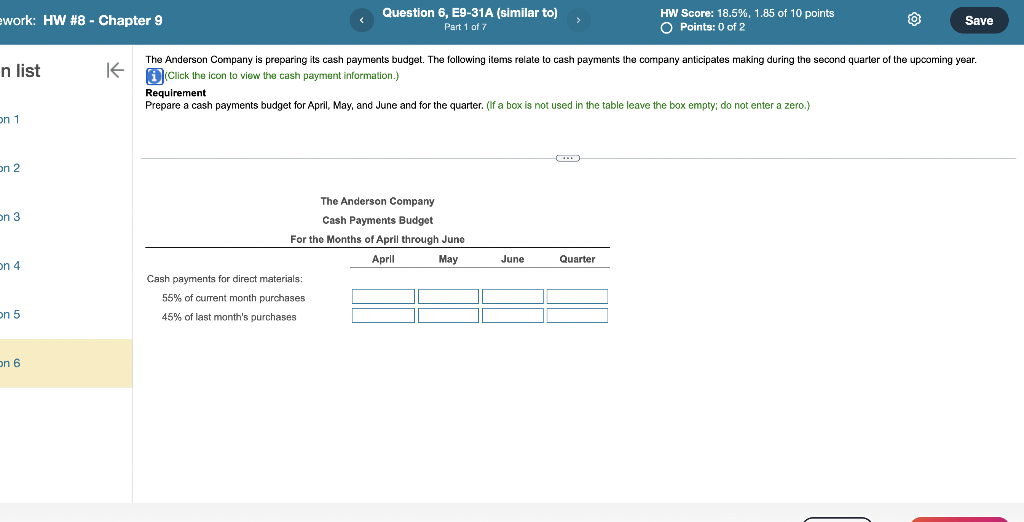This screenshot has height=522, width=1024.
Task: Click '55% of current month purchases' label
Action: pyautogui.click(x=233, y=298)
